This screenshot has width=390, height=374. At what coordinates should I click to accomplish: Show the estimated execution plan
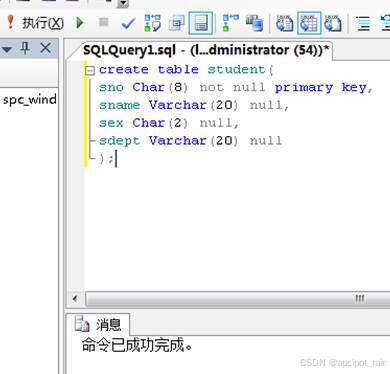click(152, 23)
